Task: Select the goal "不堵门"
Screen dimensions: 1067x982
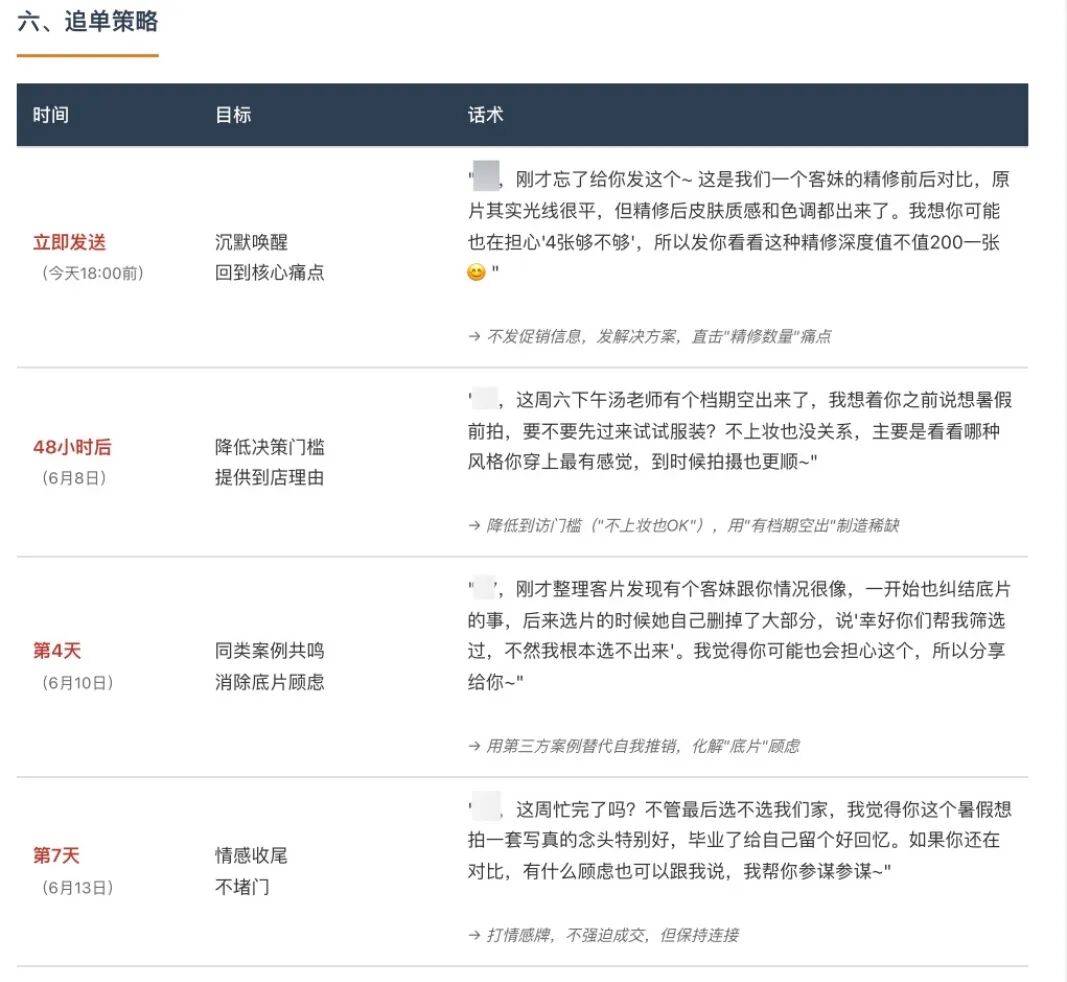Action: coord(242,887)
